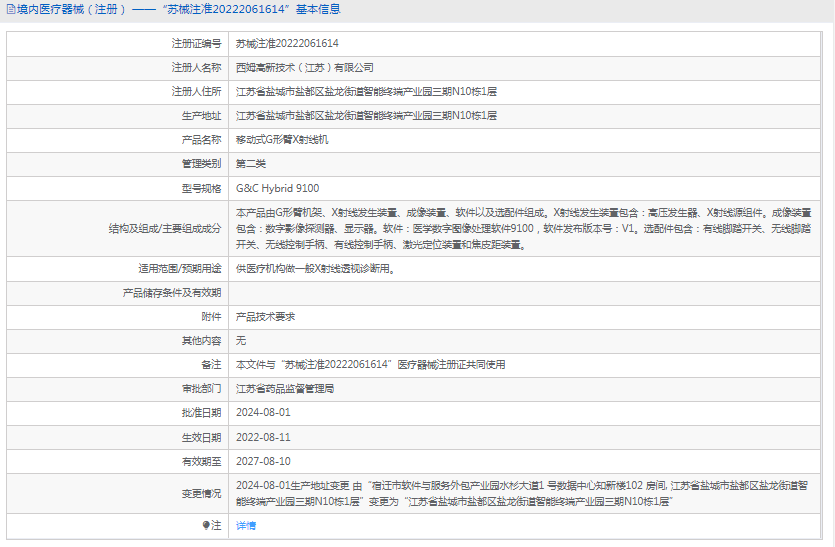Click the 适用范围/预期用途 label
The image size is (835, 547).
[x=180, y=269]
